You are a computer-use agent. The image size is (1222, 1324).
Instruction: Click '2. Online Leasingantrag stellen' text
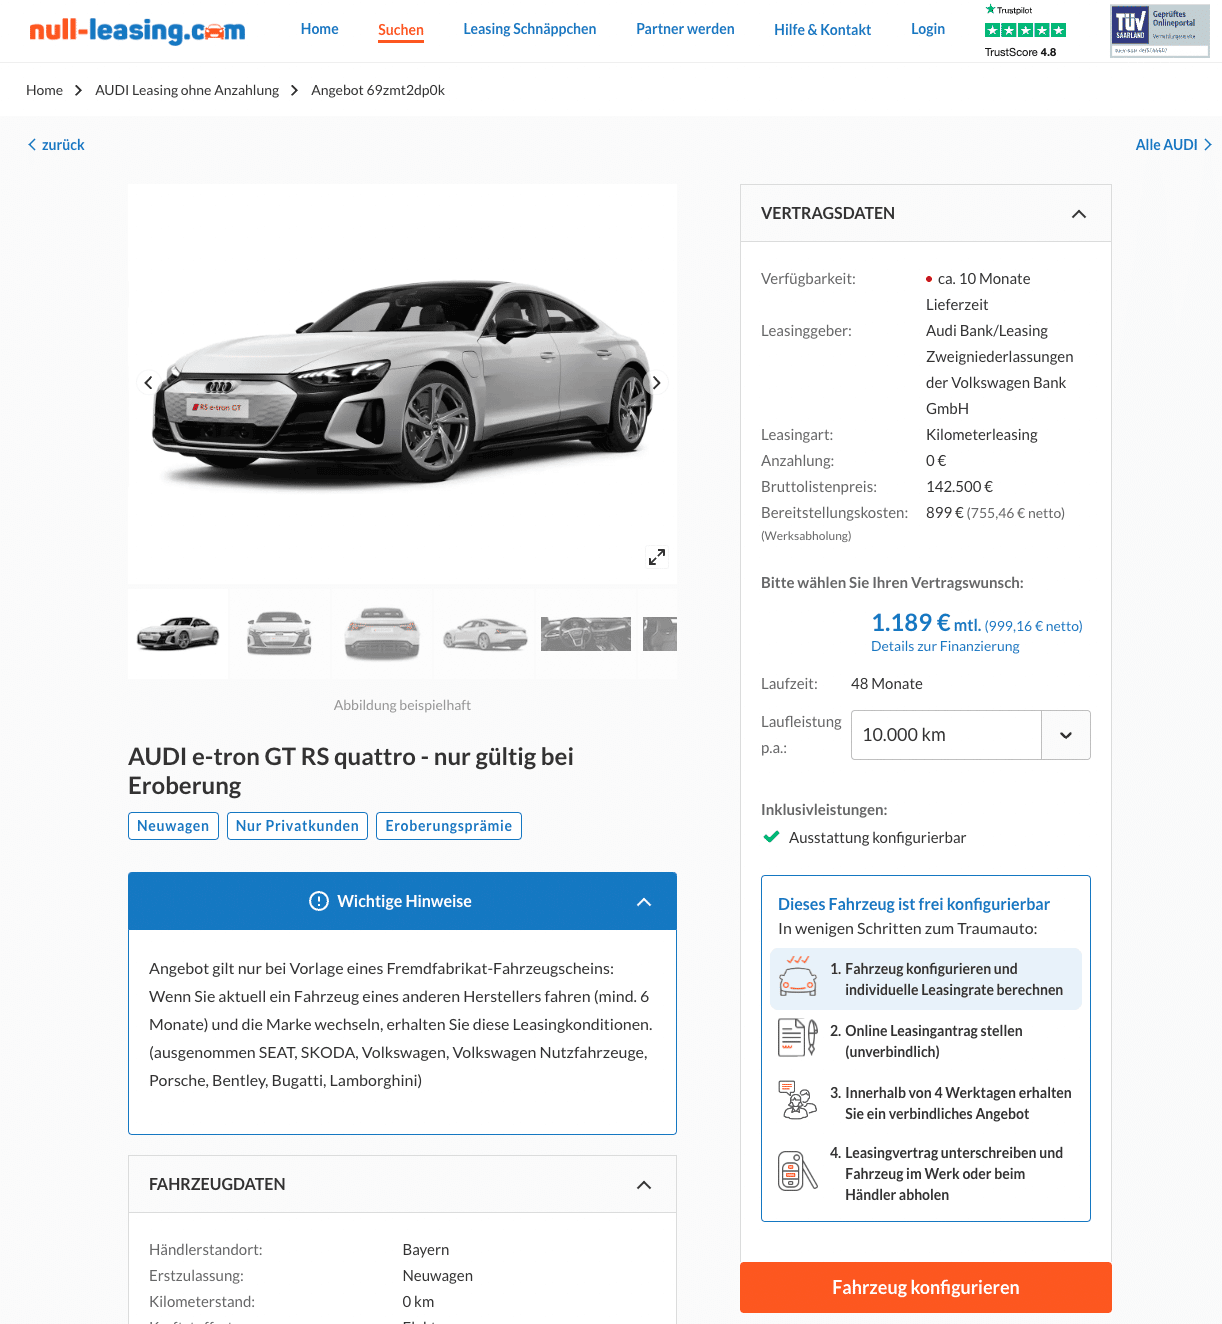point(926,1041)
